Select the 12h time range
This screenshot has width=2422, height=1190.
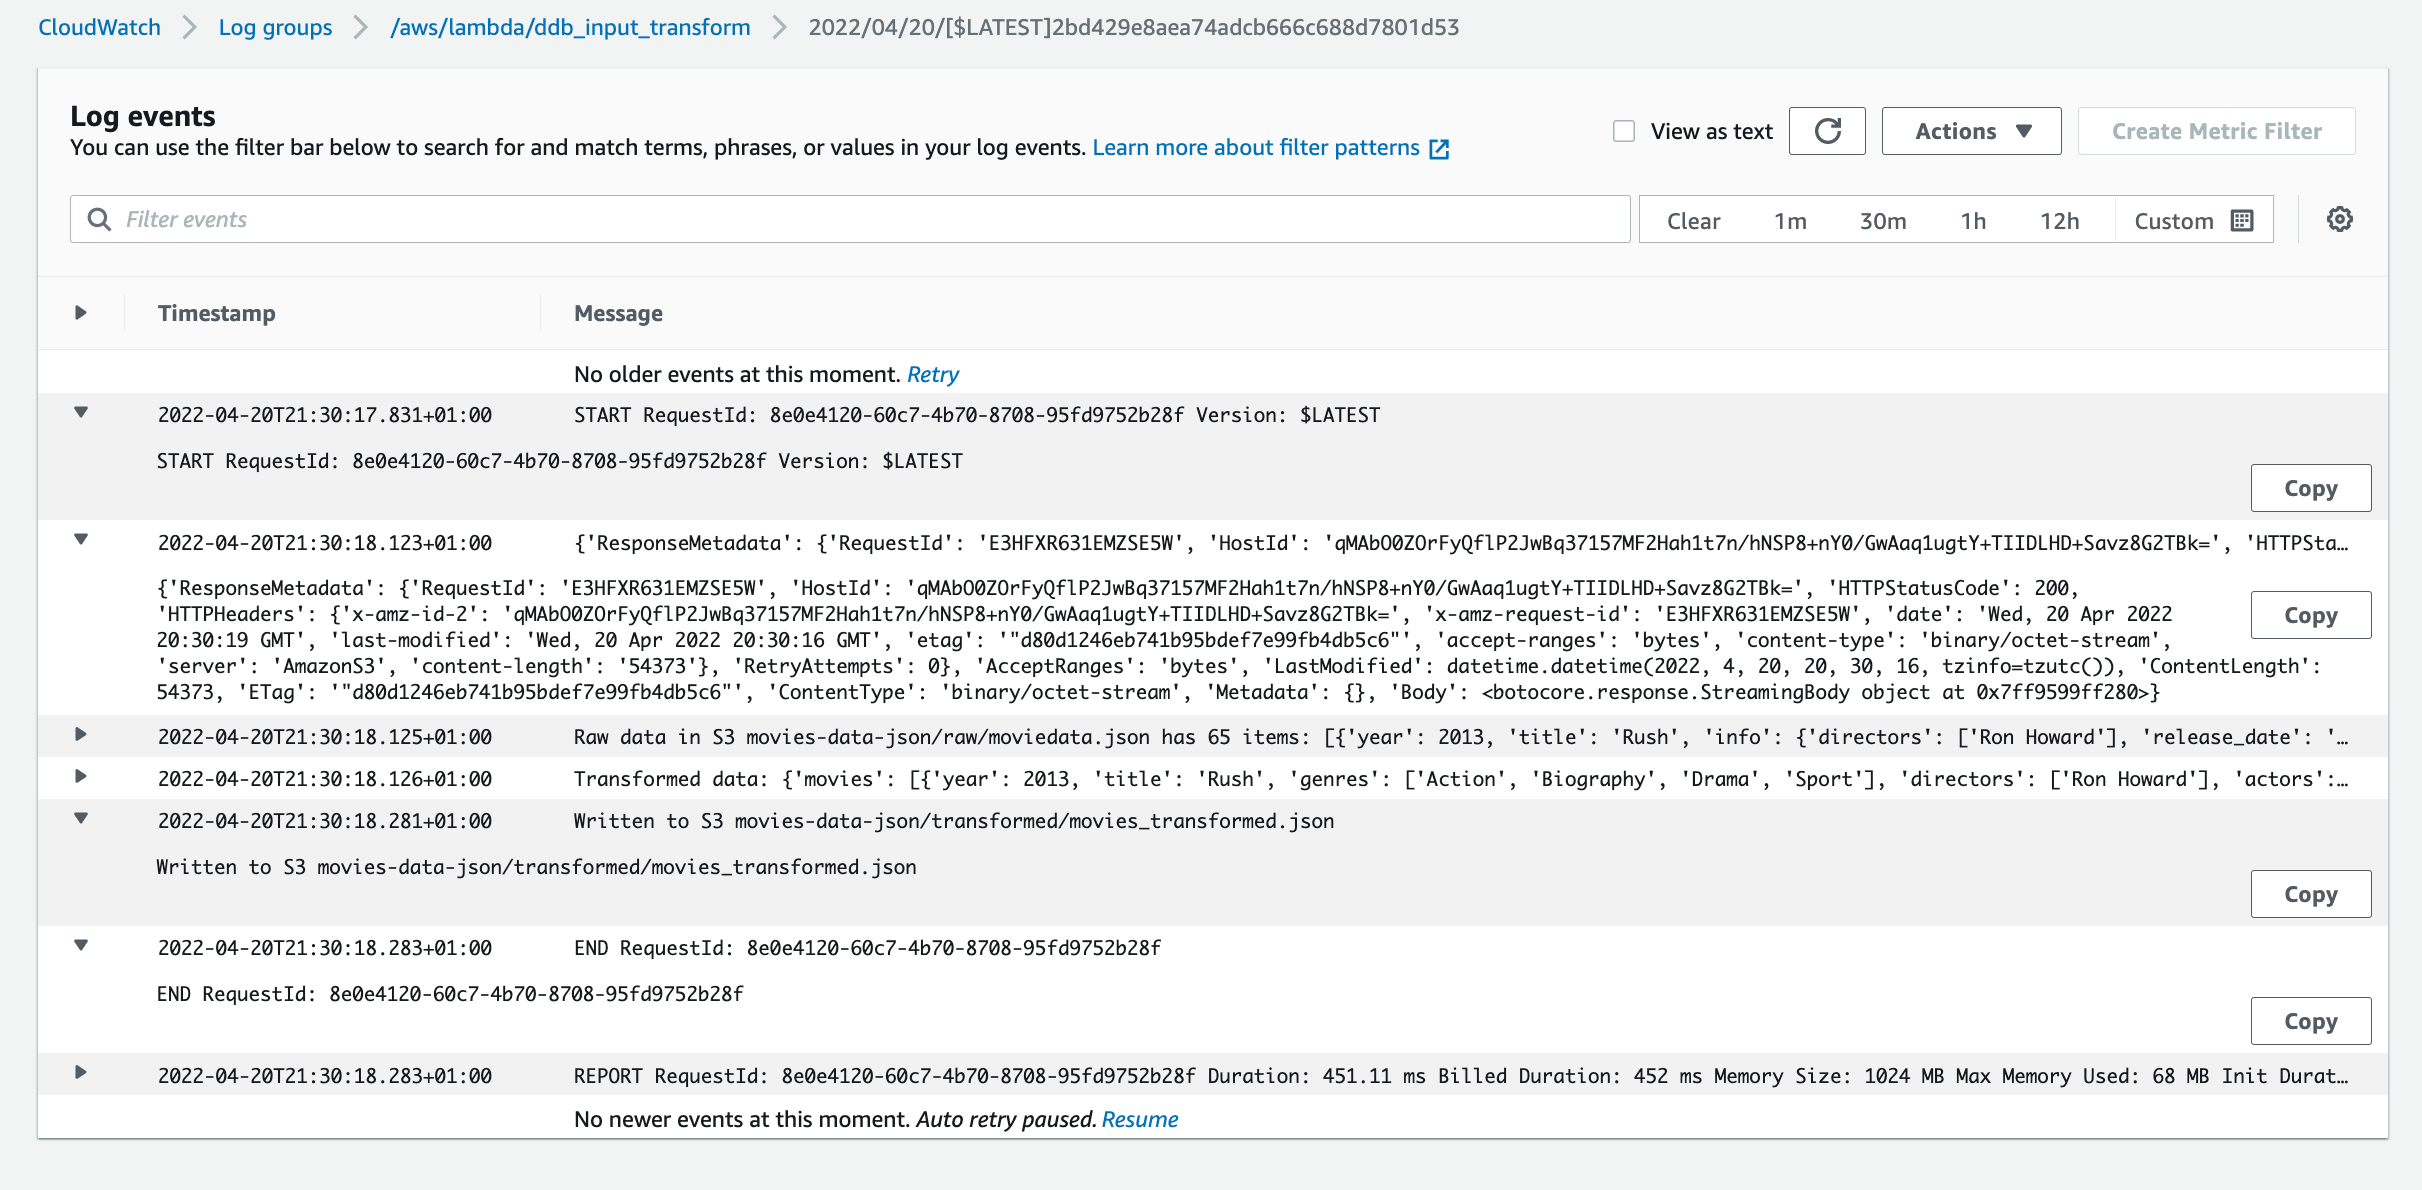click(2059, 221)
